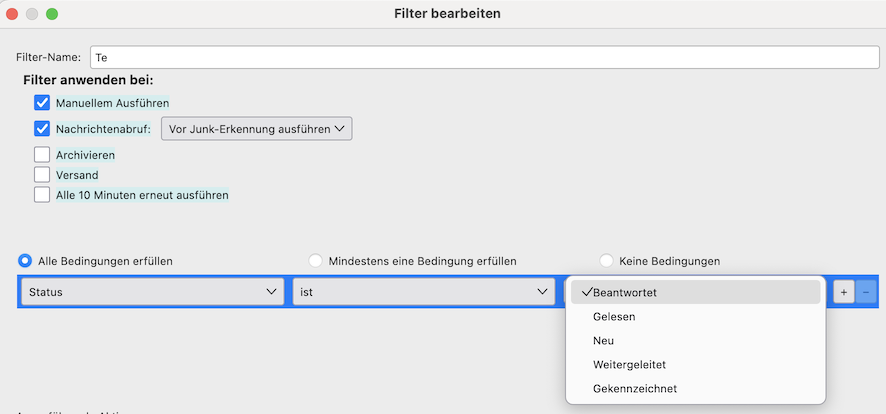This screenshot has width=886, height=414.
Task: Select the Keine Bedingungen radio button
Action: pyautogui.click(x=606, y=261)
